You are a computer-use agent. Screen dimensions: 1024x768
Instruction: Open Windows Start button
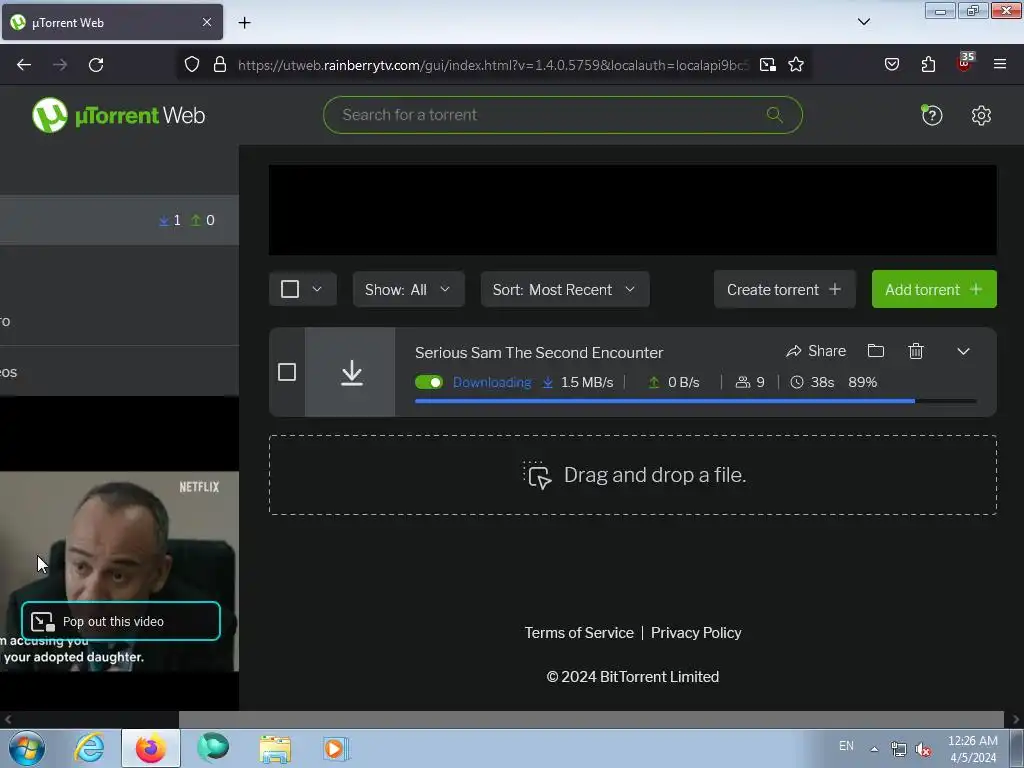click(x=27, y=748)
